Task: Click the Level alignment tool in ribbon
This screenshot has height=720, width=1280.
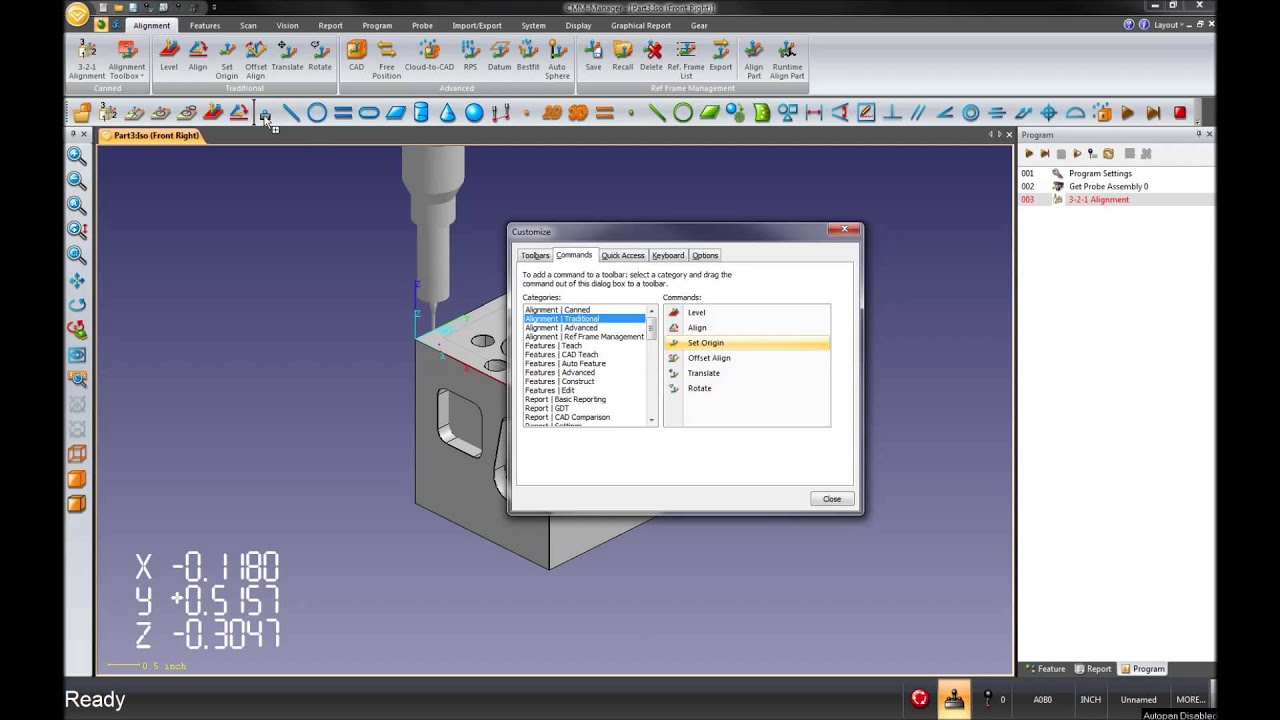Action: (169, 56)
